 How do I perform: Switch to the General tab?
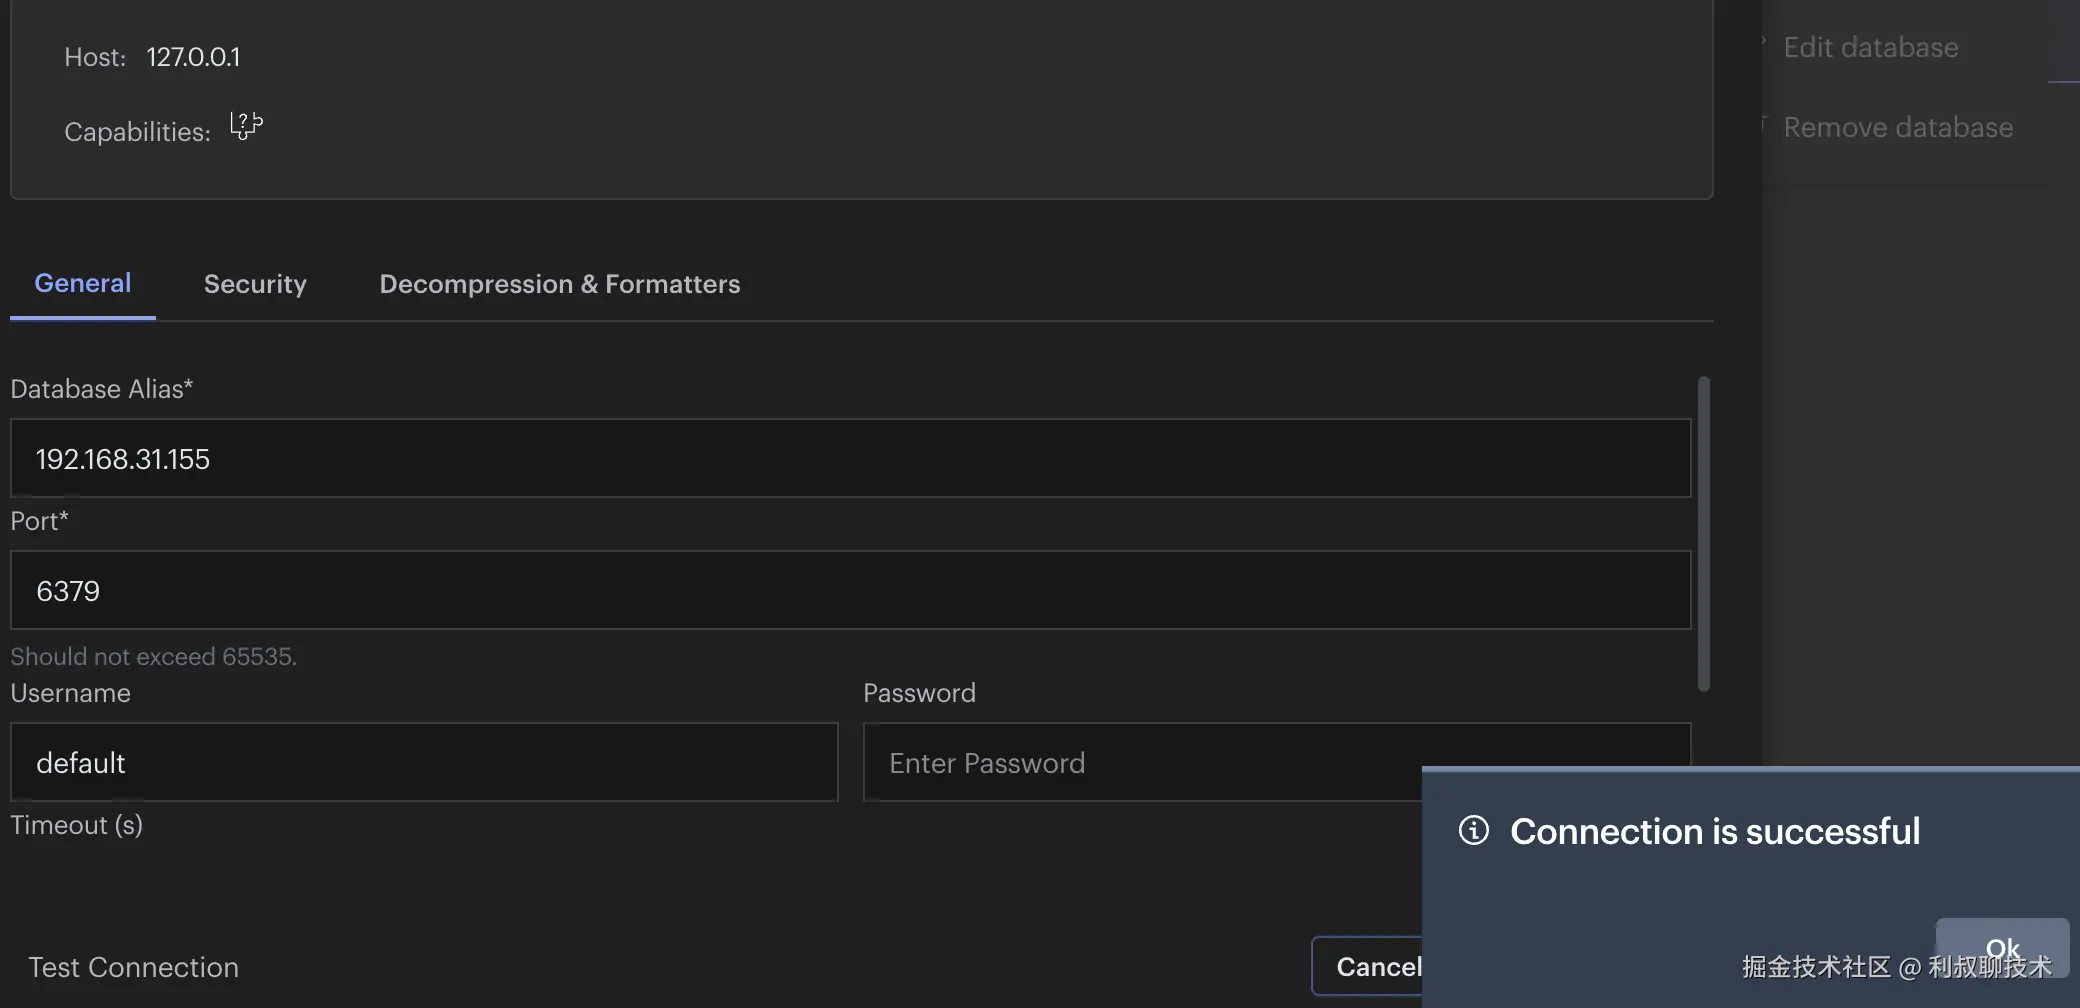point(83,284)
